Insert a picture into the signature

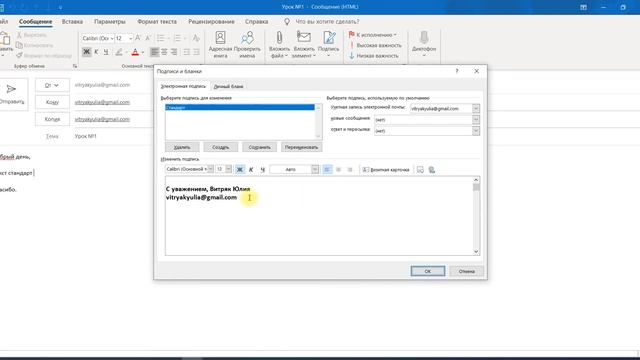coord(420,169)
